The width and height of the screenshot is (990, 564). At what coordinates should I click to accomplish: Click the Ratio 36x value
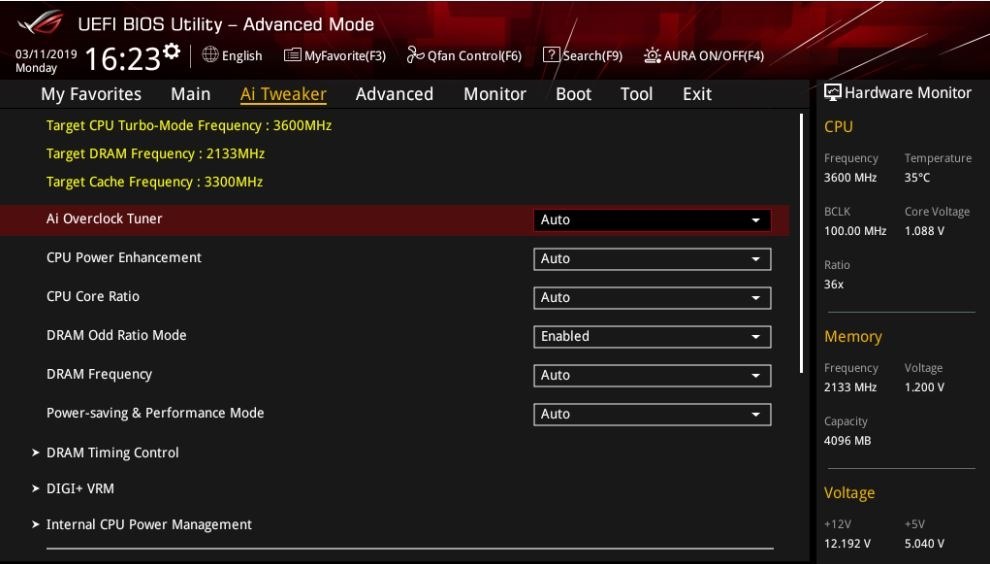click(833, 284)
